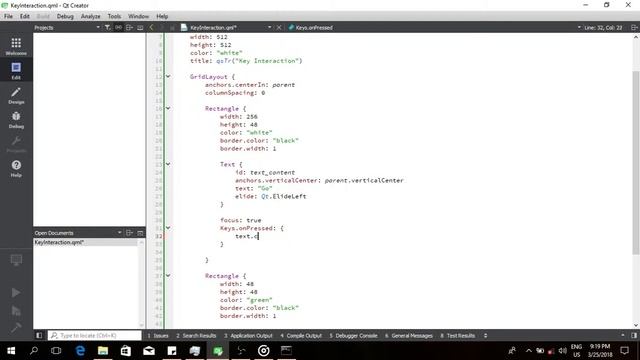Open the Edit menu

click(x=25, y=16)
